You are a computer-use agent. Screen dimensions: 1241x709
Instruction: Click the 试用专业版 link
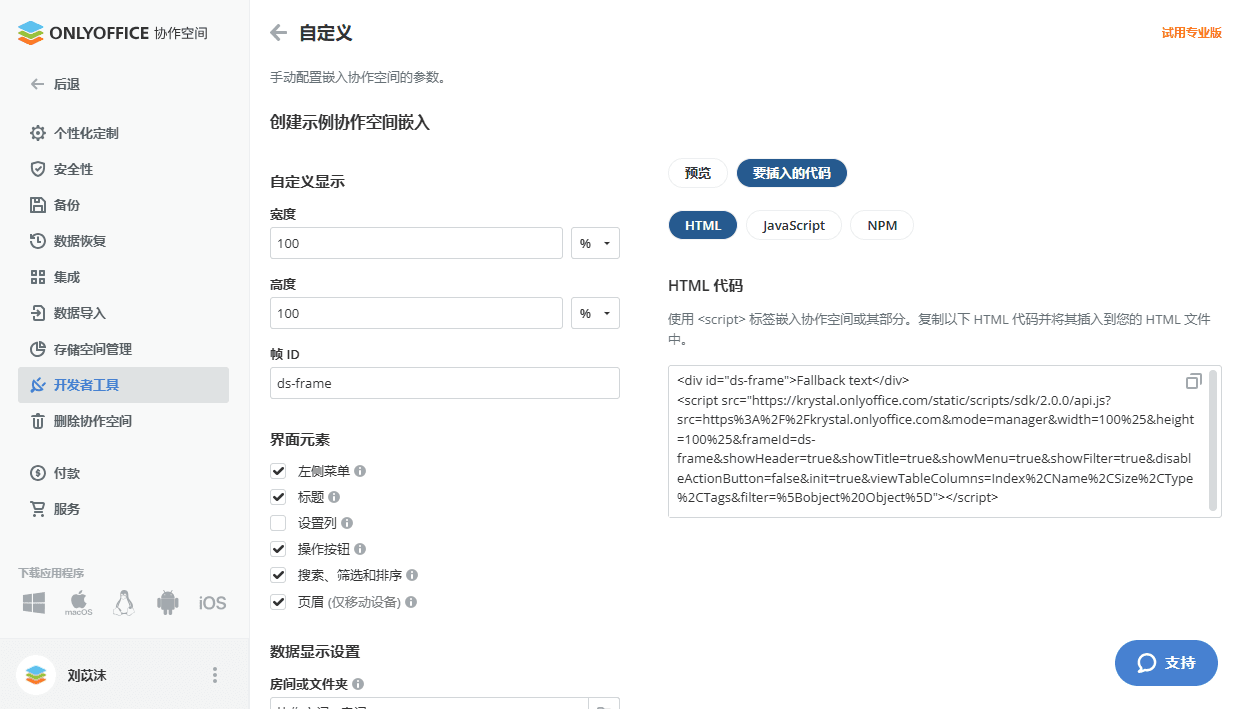pyautogui.click(x=1192, y=33)
